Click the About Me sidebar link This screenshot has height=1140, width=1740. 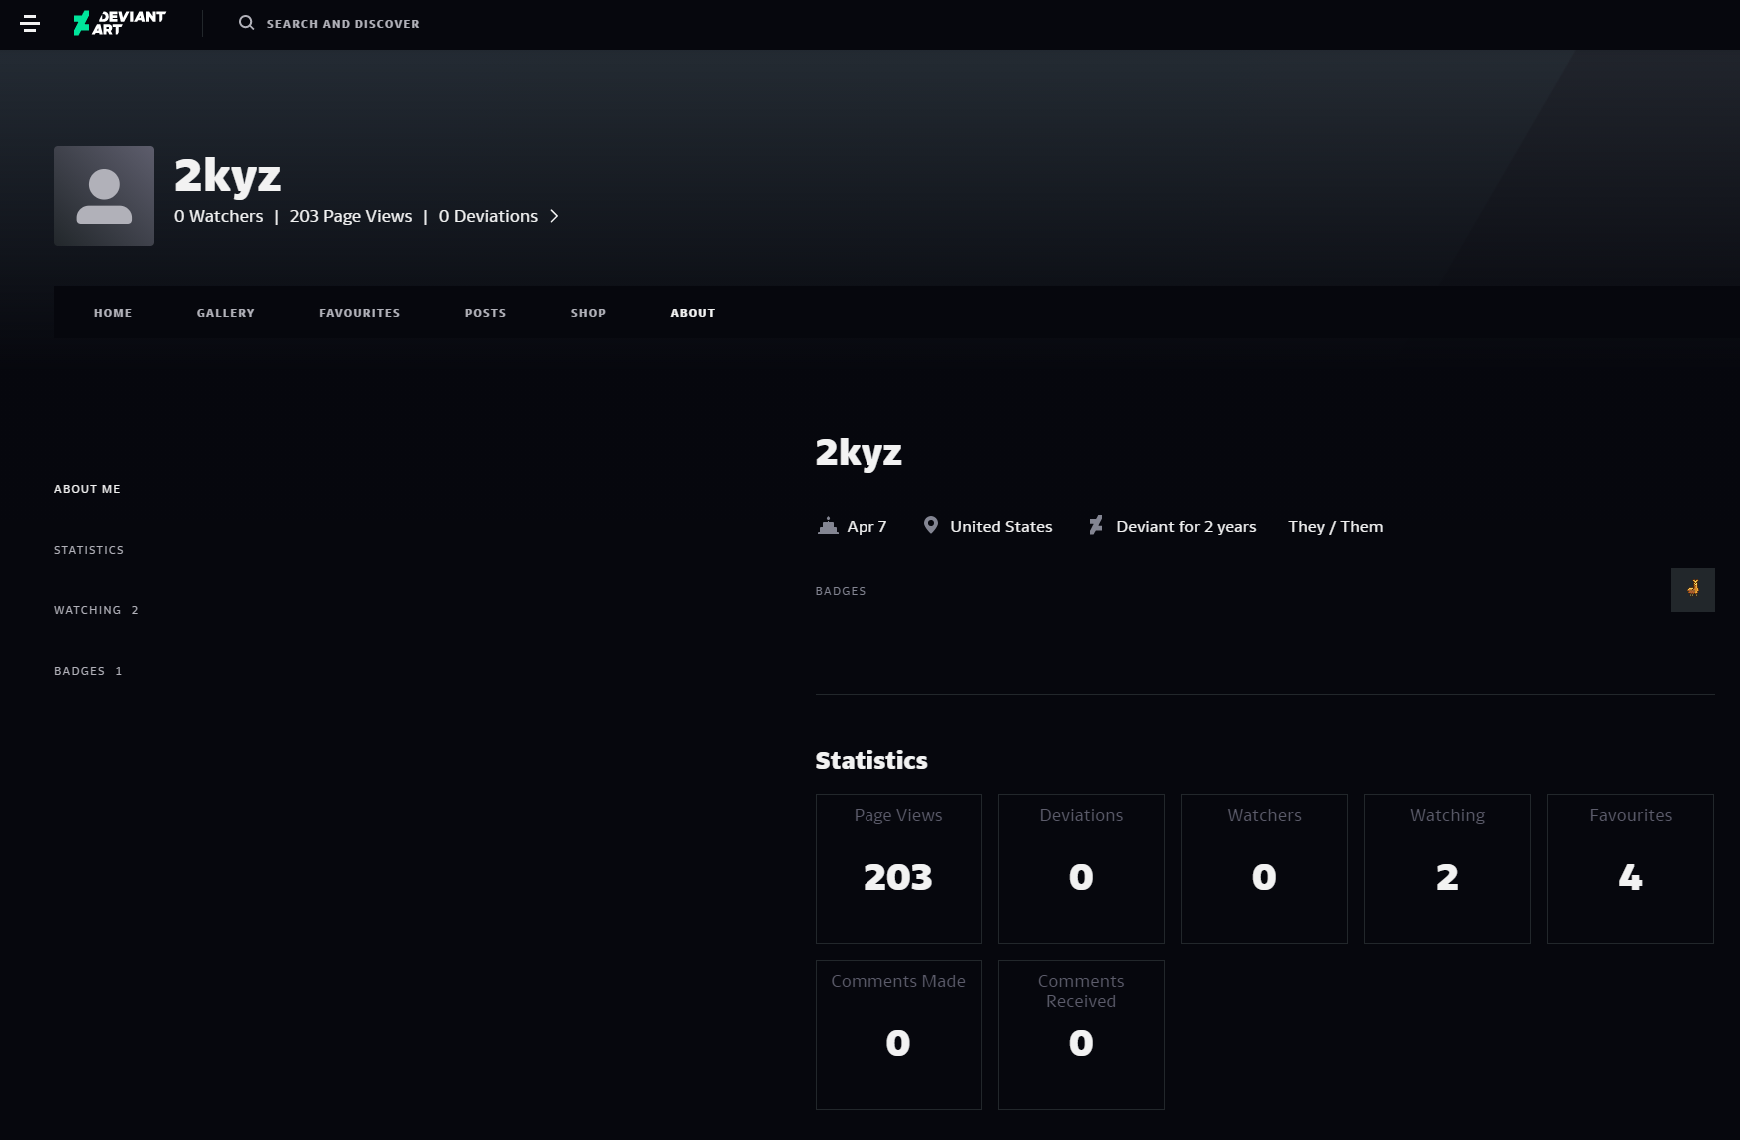tap(87, 489)
